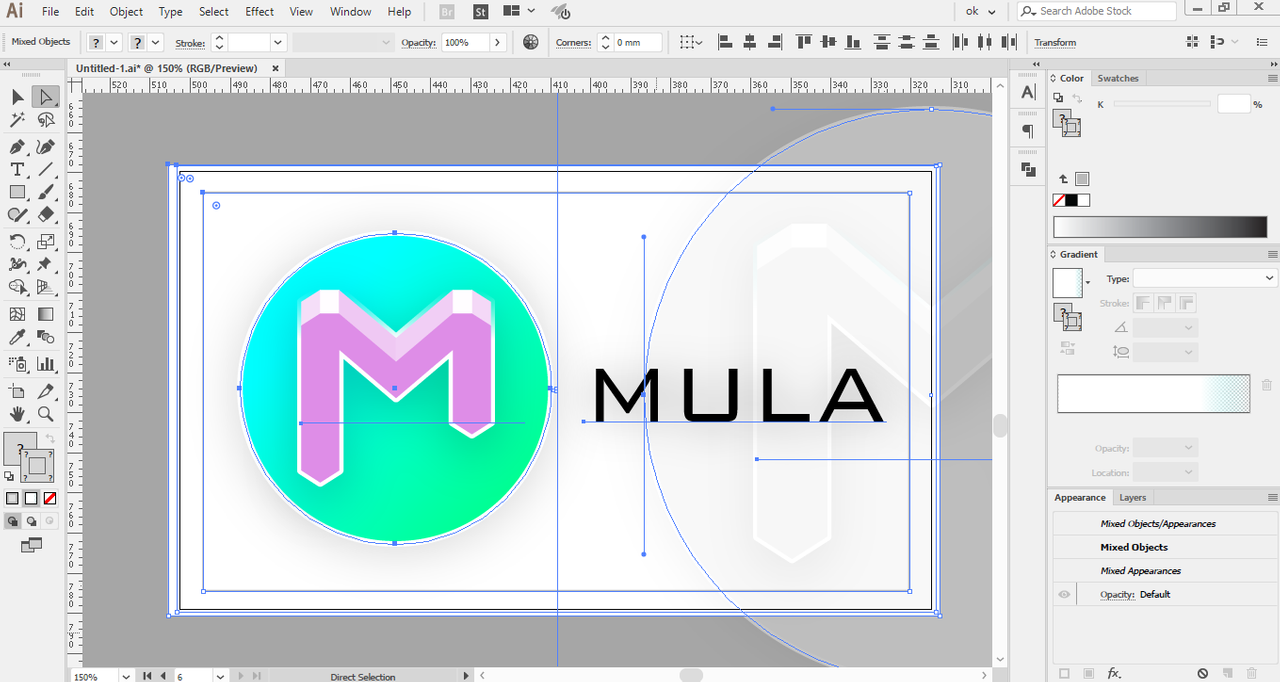This screenshot has width=1280, height=682.
Task: Select the Blend tool
Action: (x=45, y=337)
